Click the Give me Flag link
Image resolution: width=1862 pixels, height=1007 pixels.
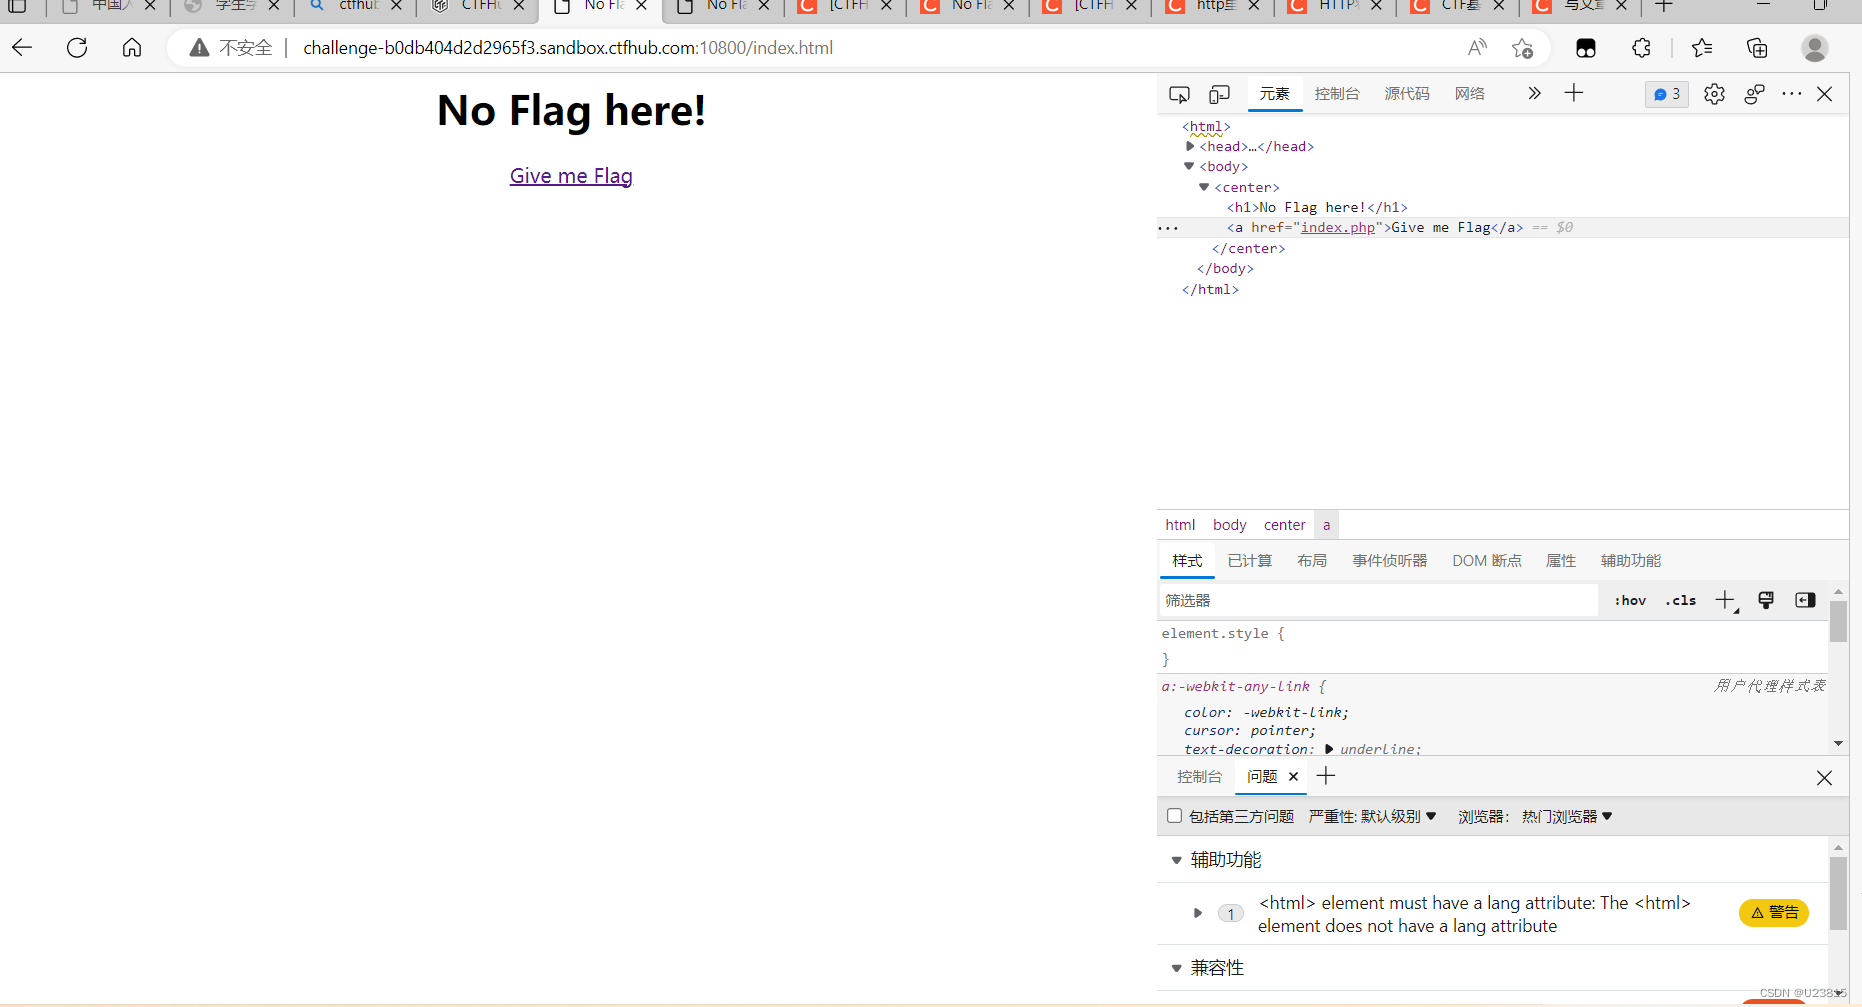click(x=571, y=176)
